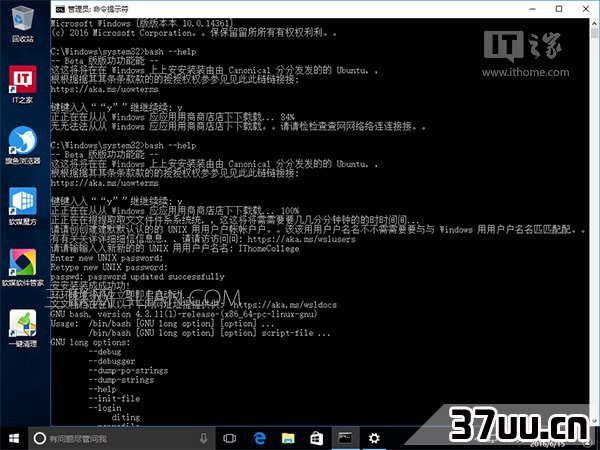Click the "GNU bash, version 4.3.11" line
Viewport: 600px width, 450px height.
tap(184, 314)
